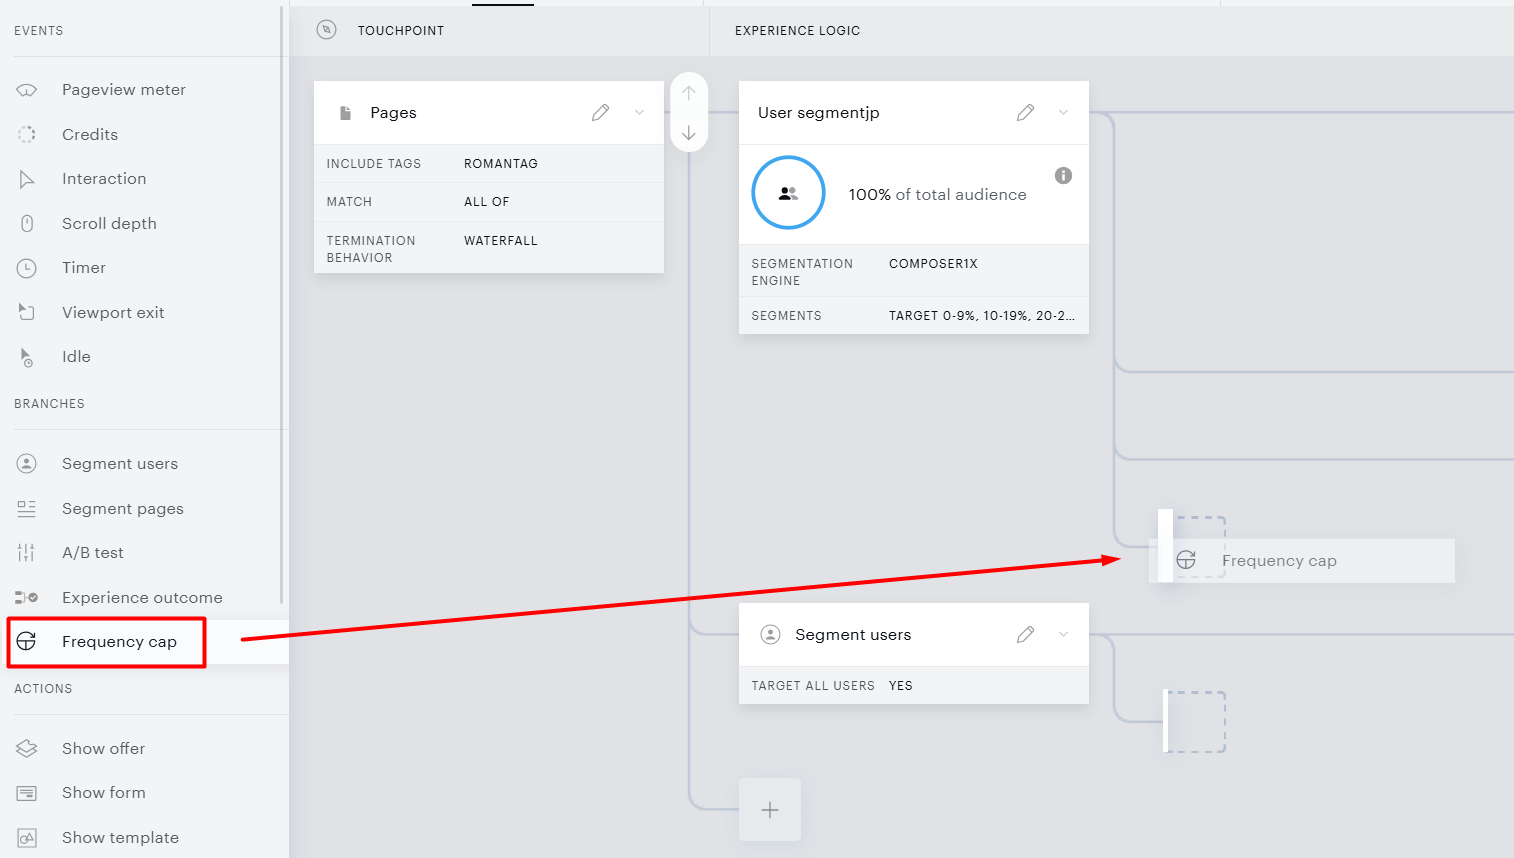
Task: Open the audience info icon
Action: (1063, 176)
